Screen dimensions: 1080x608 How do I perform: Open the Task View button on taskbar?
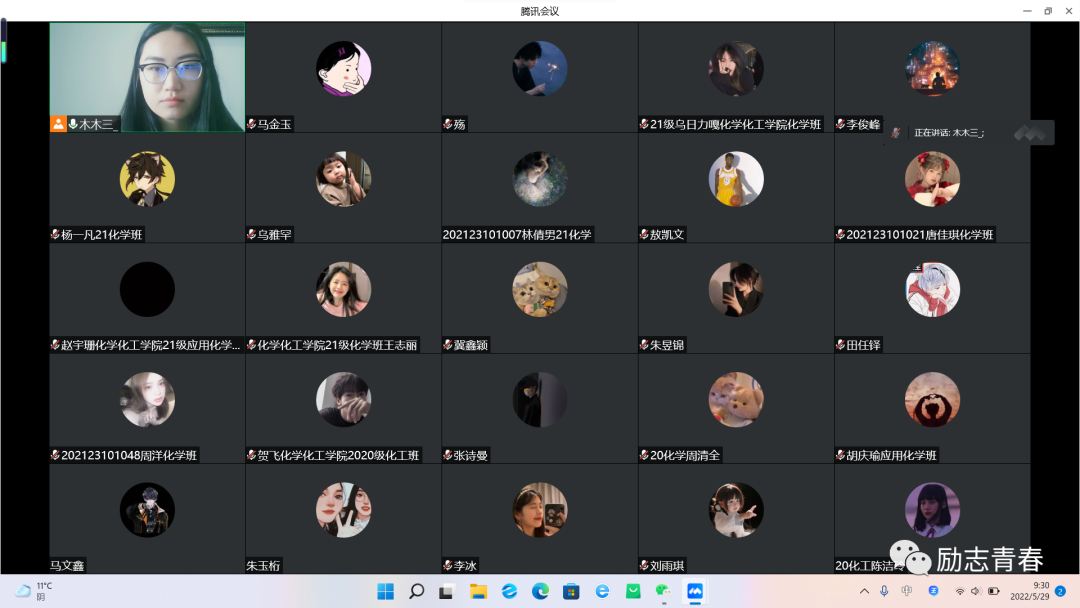pyautogui.click(x=447, y=591)
